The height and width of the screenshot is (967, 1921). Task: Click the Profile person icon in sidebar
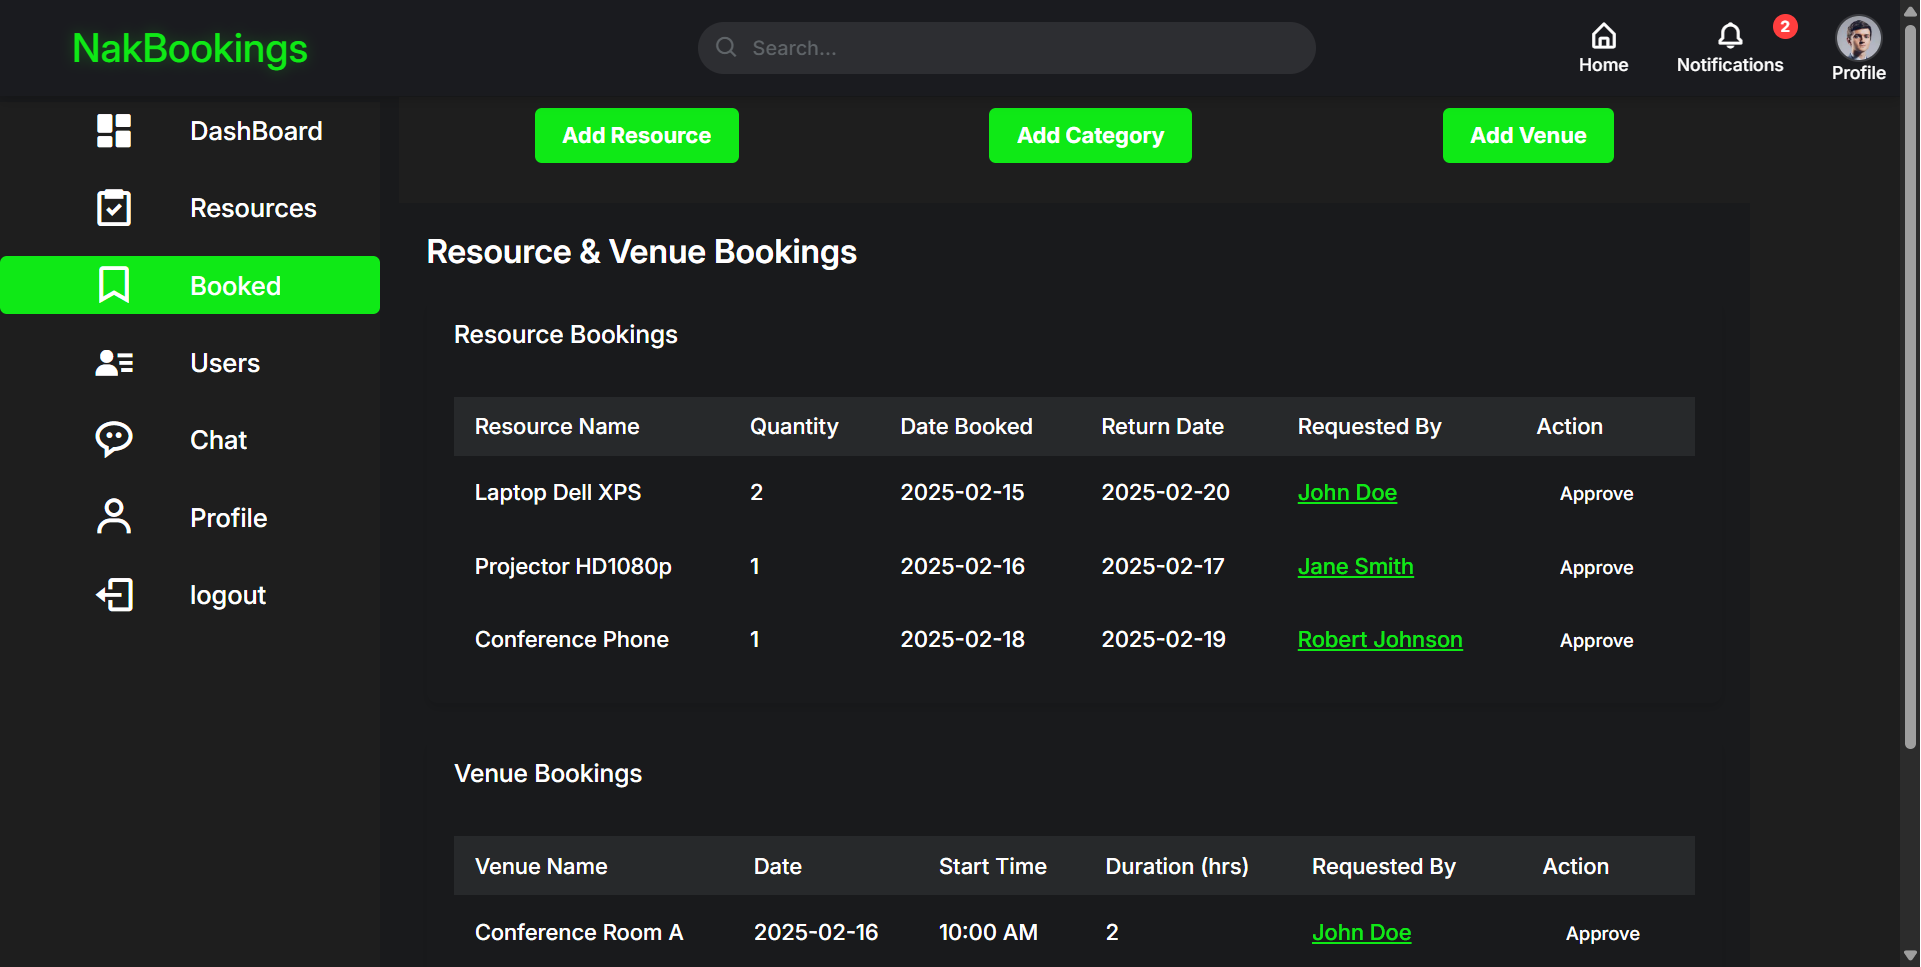[113, 516]
